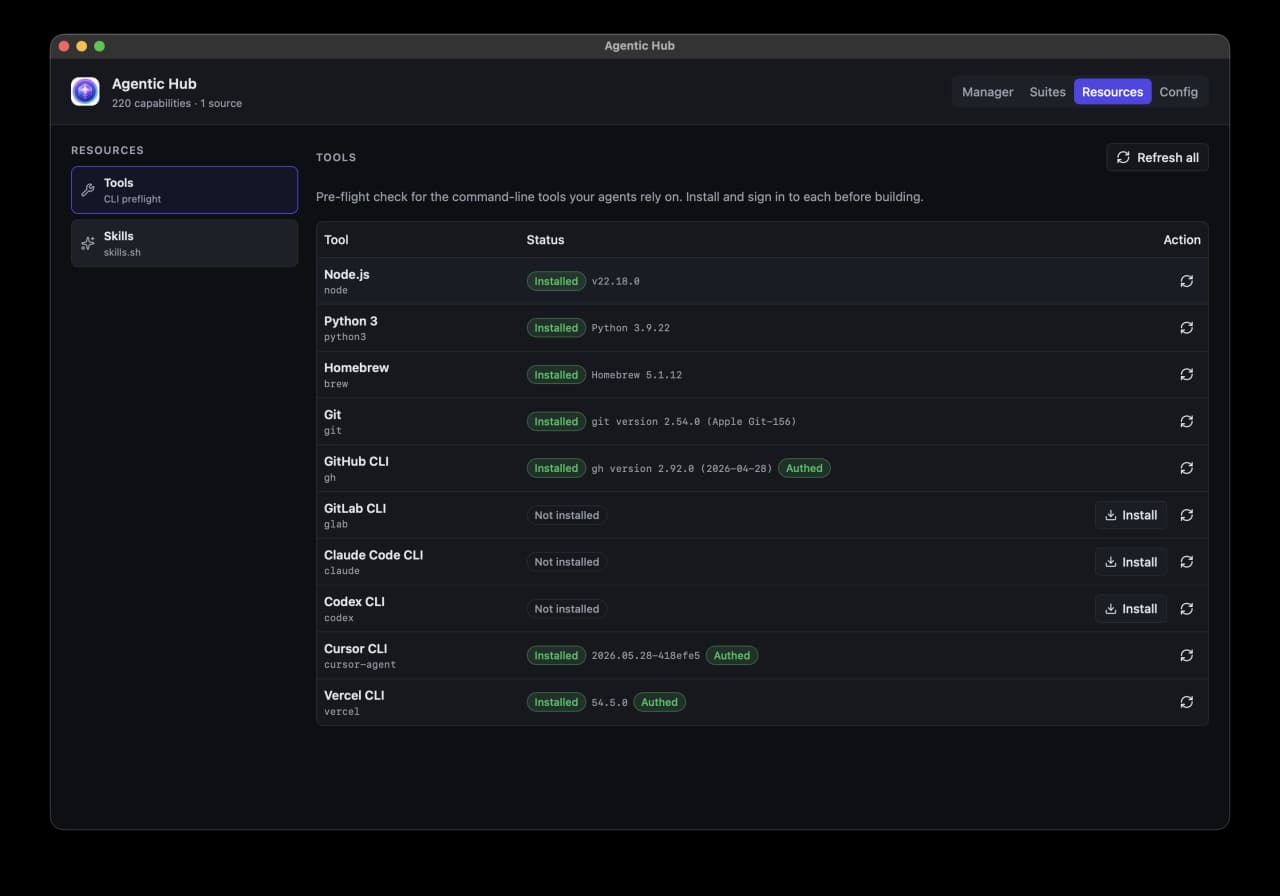This screenshot has width=1280, height=896.
Task: Click the Vercel version 54.5.0 text
Action: point(609,702)
